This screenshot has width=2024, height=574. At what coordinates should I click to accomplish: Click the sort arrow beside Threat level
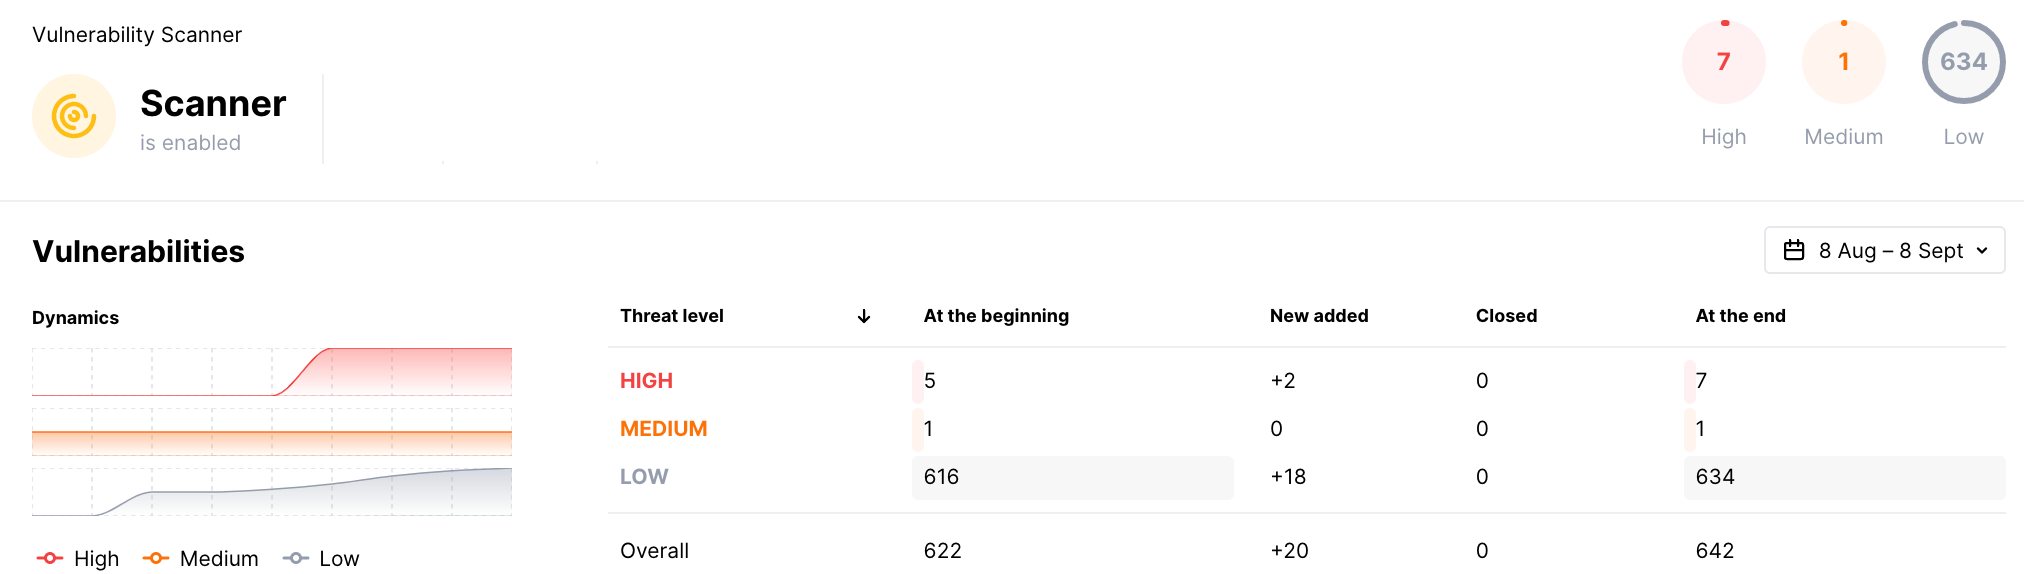864,316
